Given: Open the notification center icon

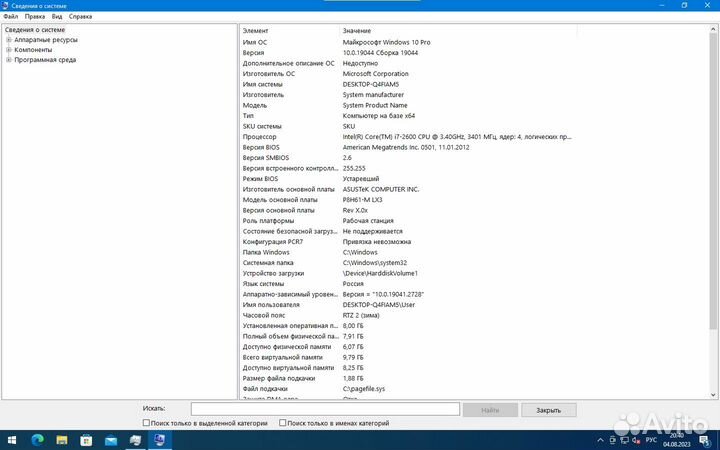Looking at the screenshot, I should coord(705,441).
